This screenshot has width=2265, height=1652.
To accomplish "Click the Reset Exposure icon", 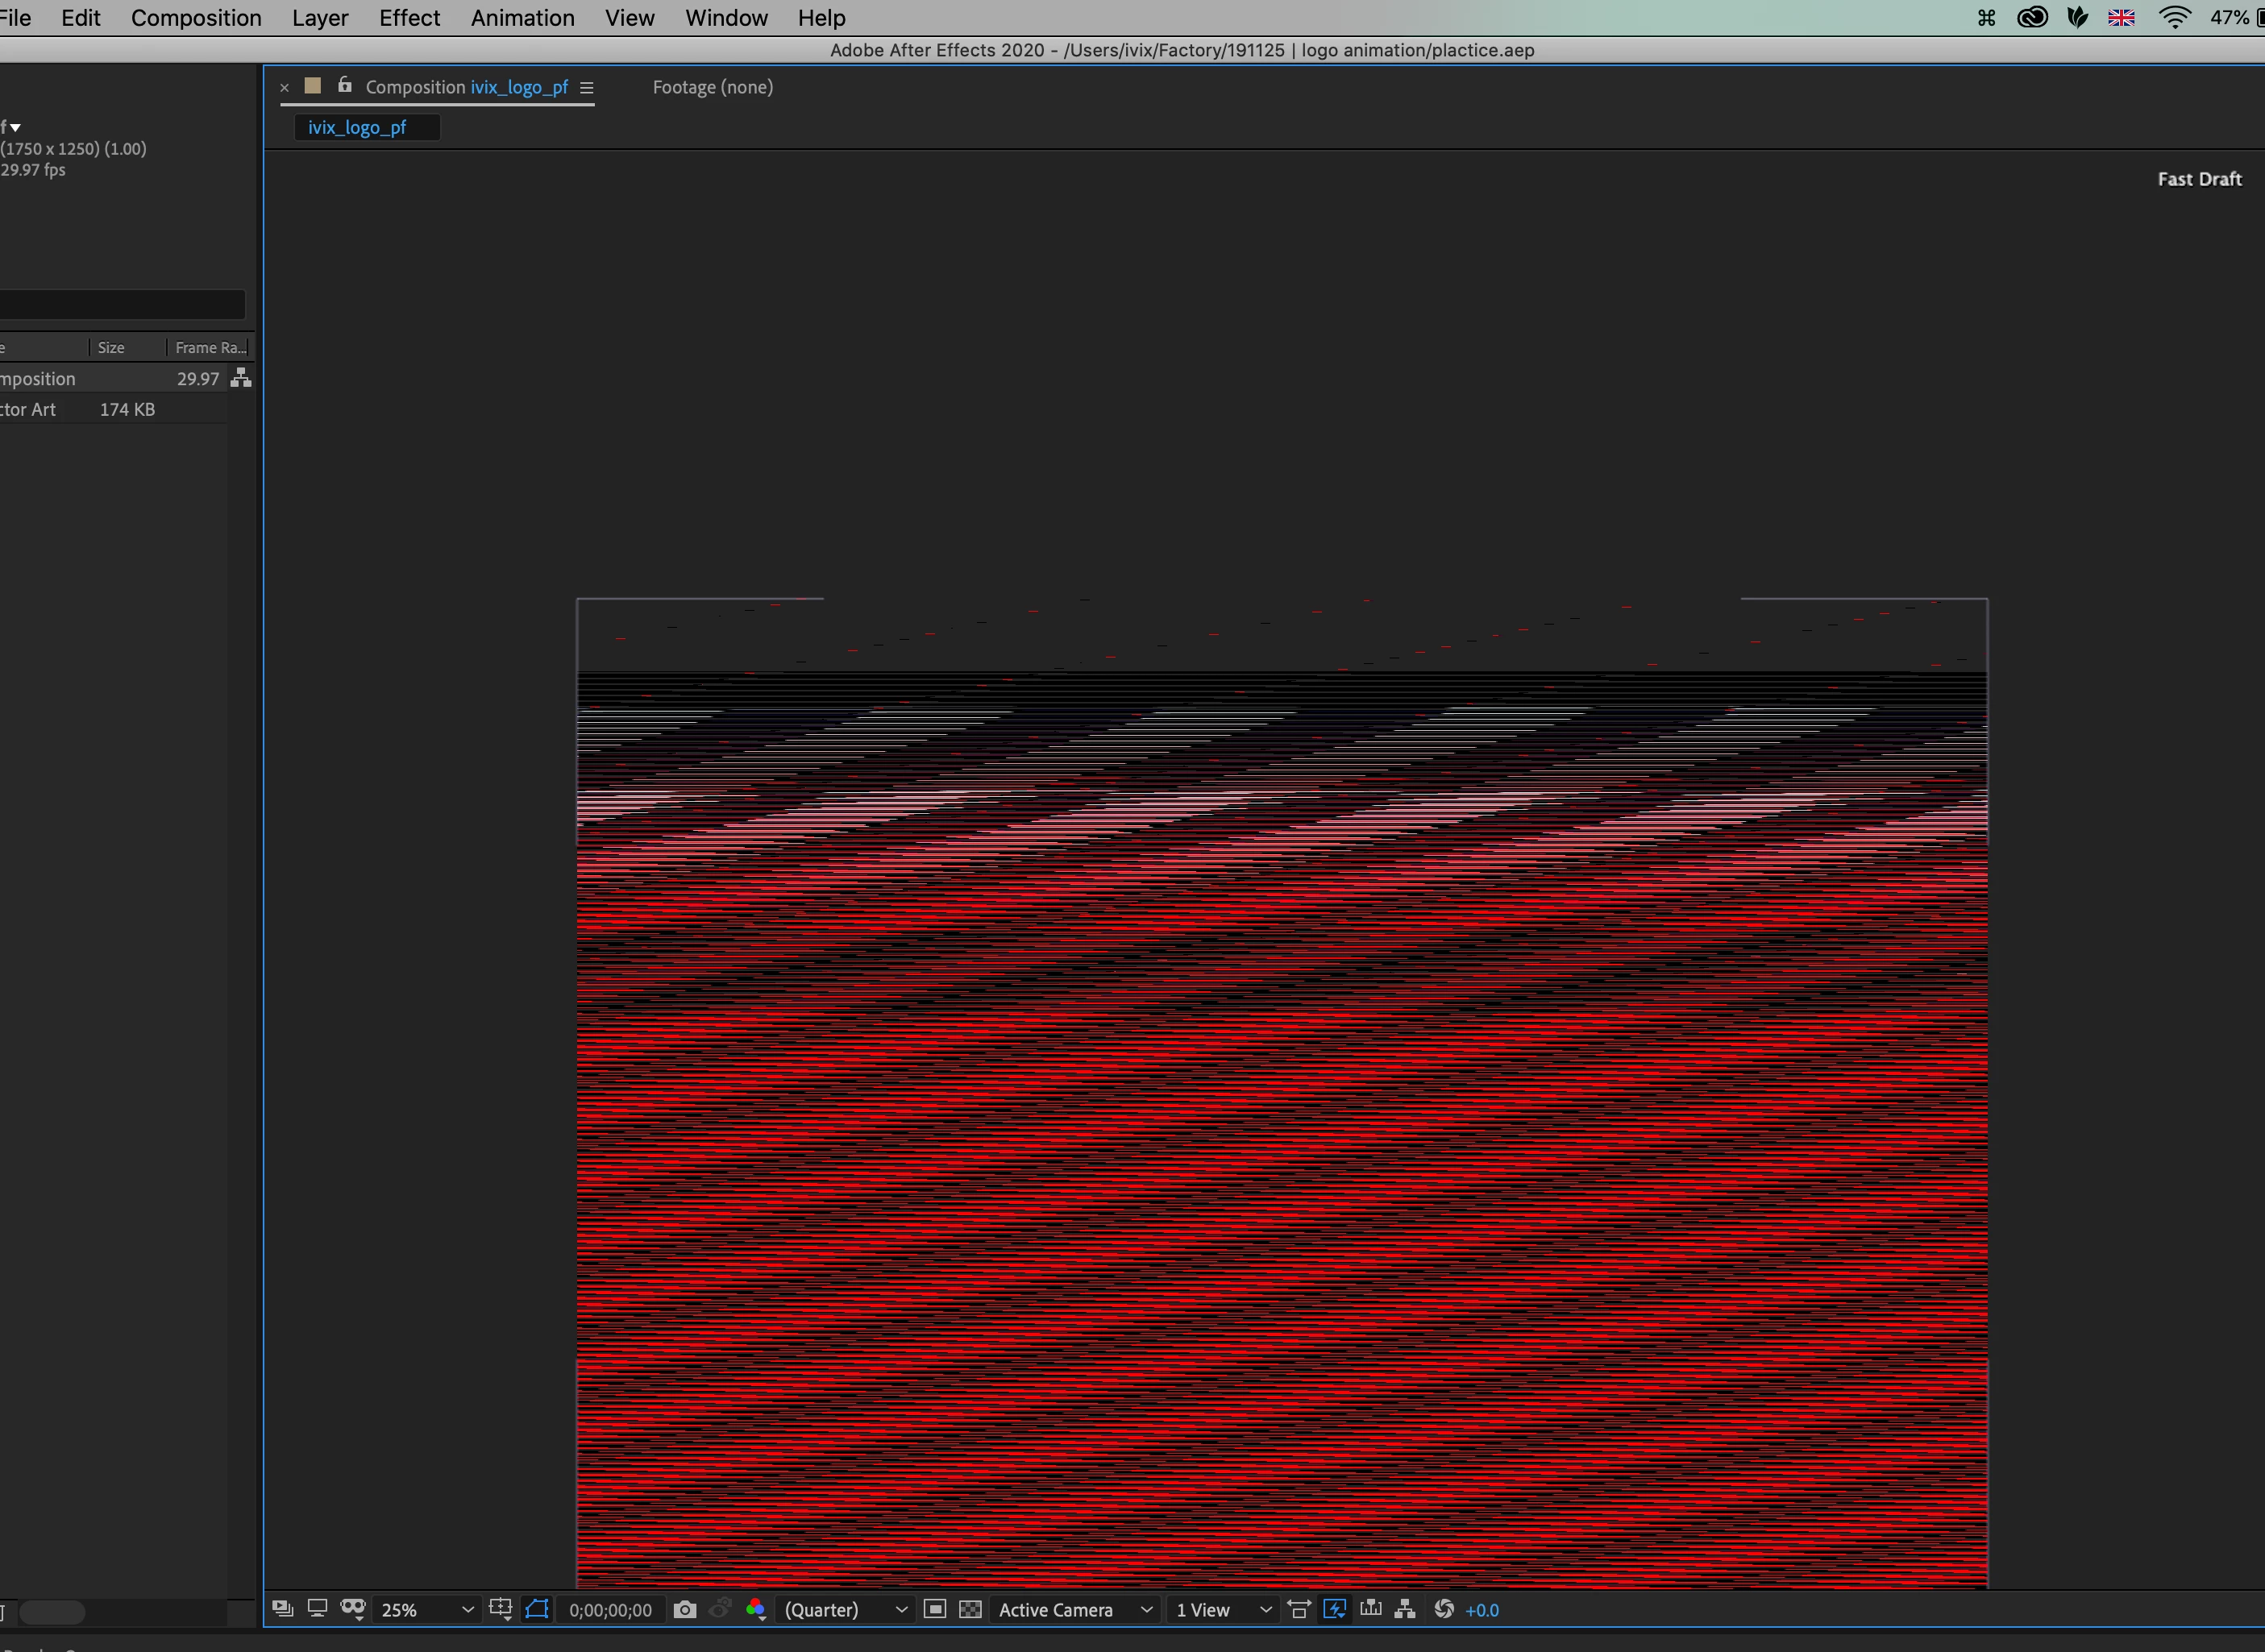I will coord(1443,1609).
